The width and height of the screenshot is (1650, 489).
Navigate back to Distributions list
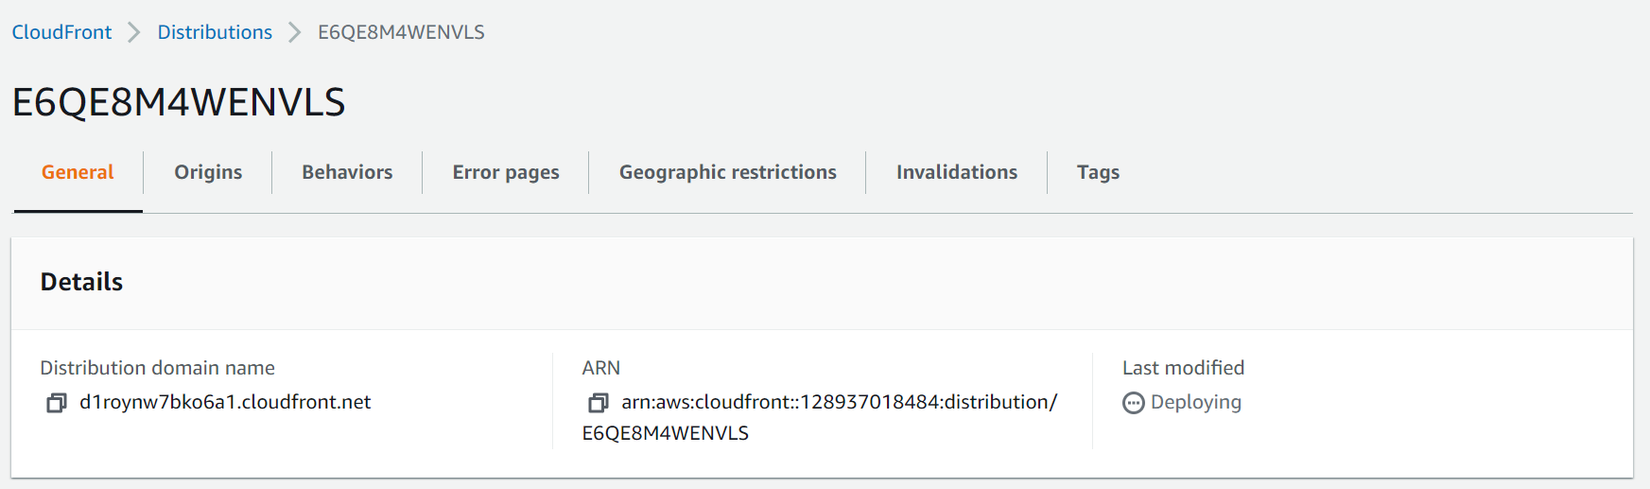point(214,32)
